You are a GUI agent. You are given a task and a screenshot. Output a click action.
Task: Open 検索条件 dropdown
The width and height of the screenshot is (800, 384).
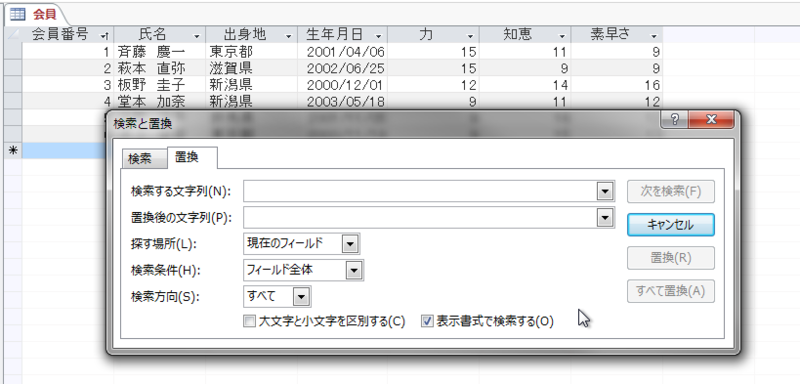pyautogui.click(x=354, y=270)
